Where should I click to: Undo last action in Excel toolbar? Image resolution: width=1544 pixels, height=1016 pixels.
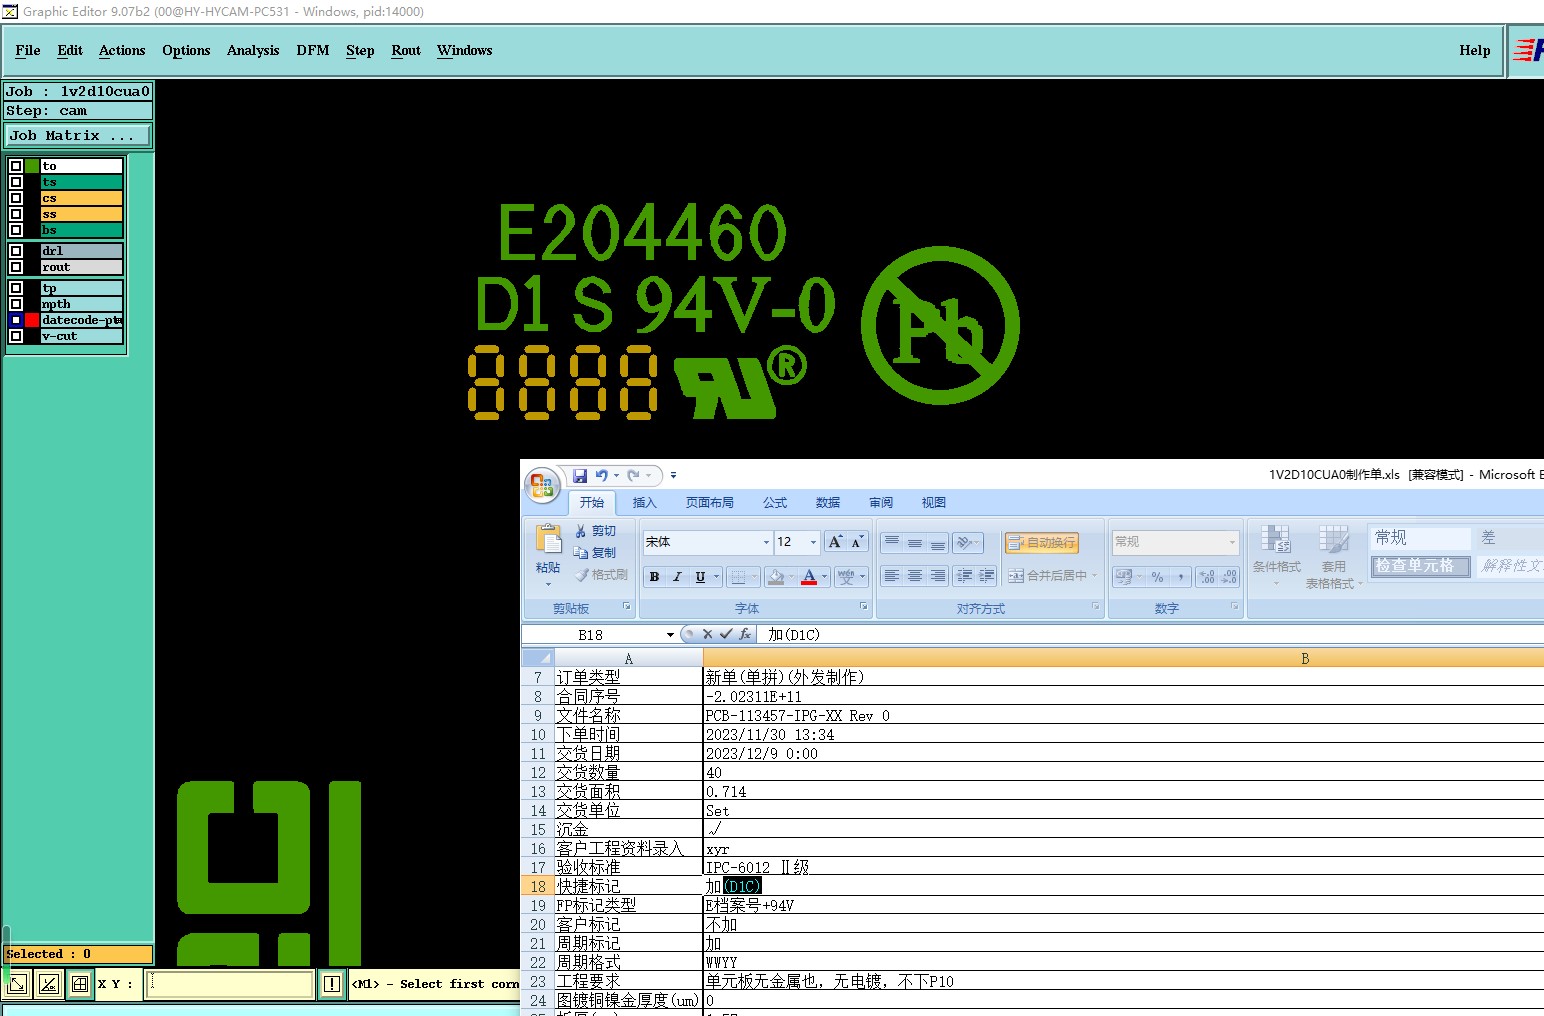(601, 476)
